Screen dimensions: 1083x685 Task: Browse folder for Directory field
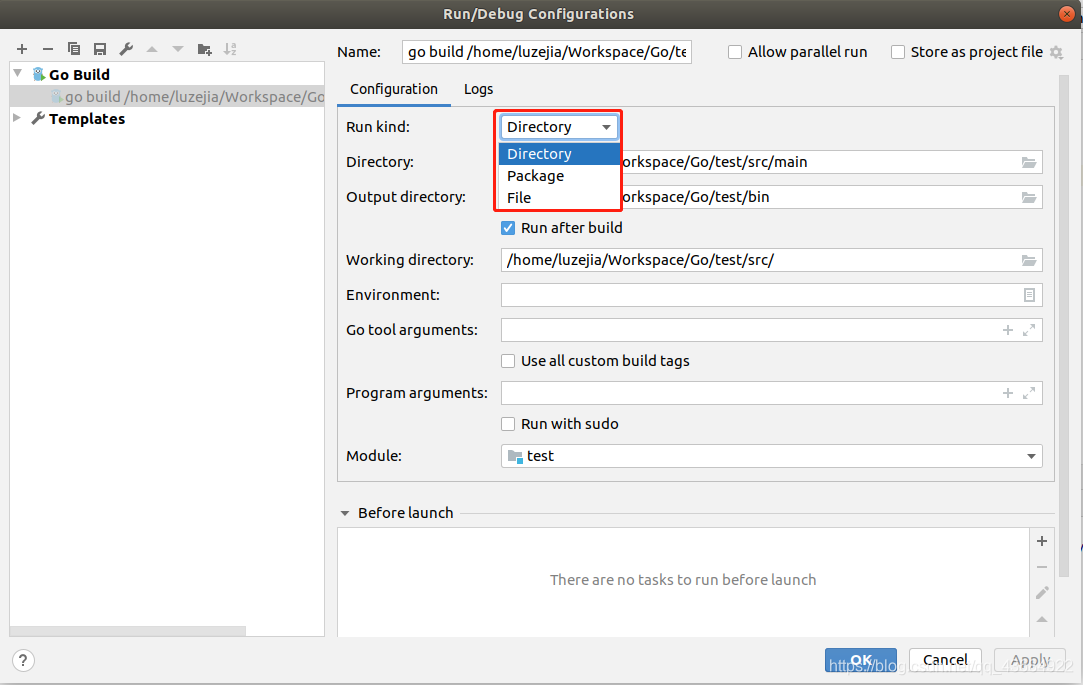[1029, 162]
